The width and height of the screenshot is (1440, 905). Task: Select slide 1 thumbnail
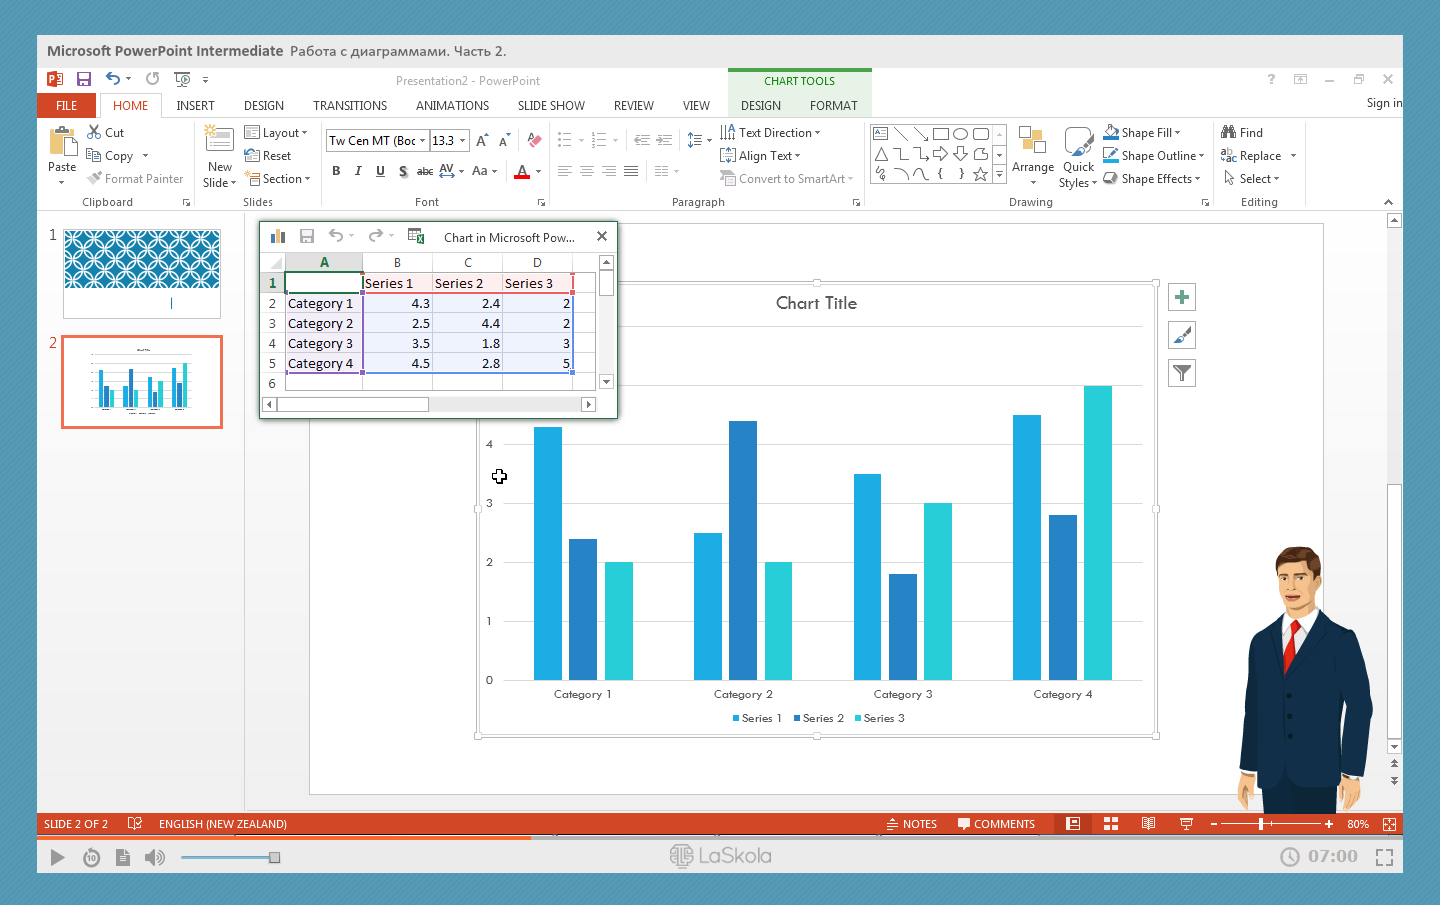pyautogui.click(x=142, y=273)
